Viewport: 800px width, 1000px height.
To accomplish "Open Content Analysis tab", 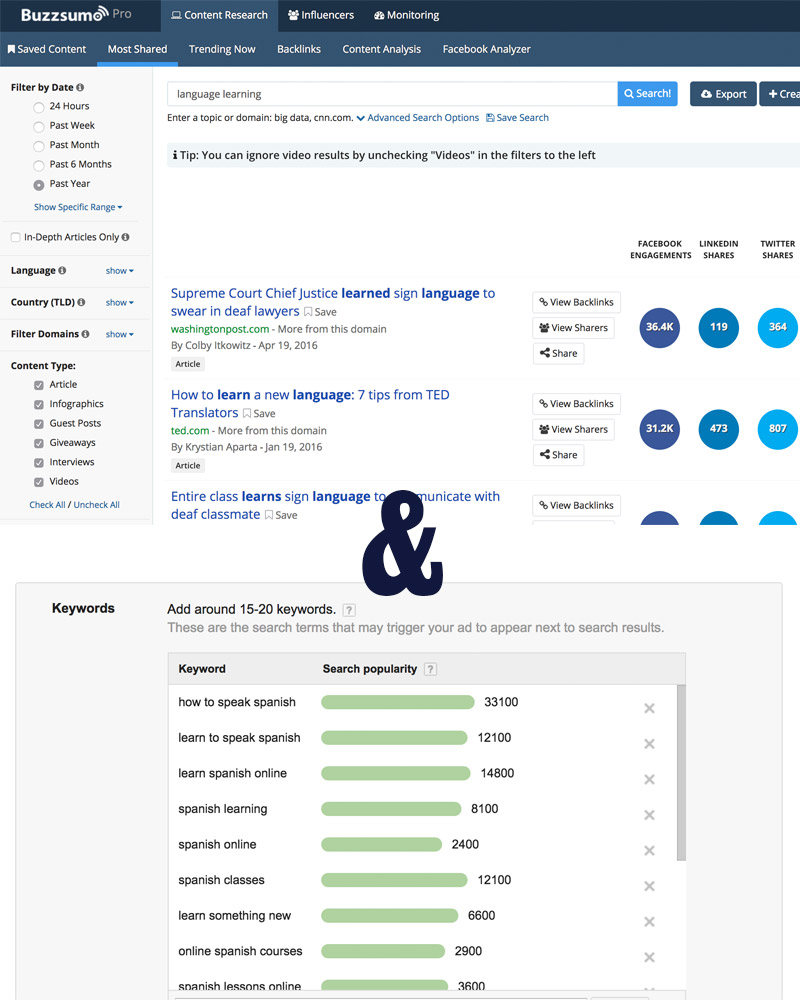I will [x=381, y=49].
